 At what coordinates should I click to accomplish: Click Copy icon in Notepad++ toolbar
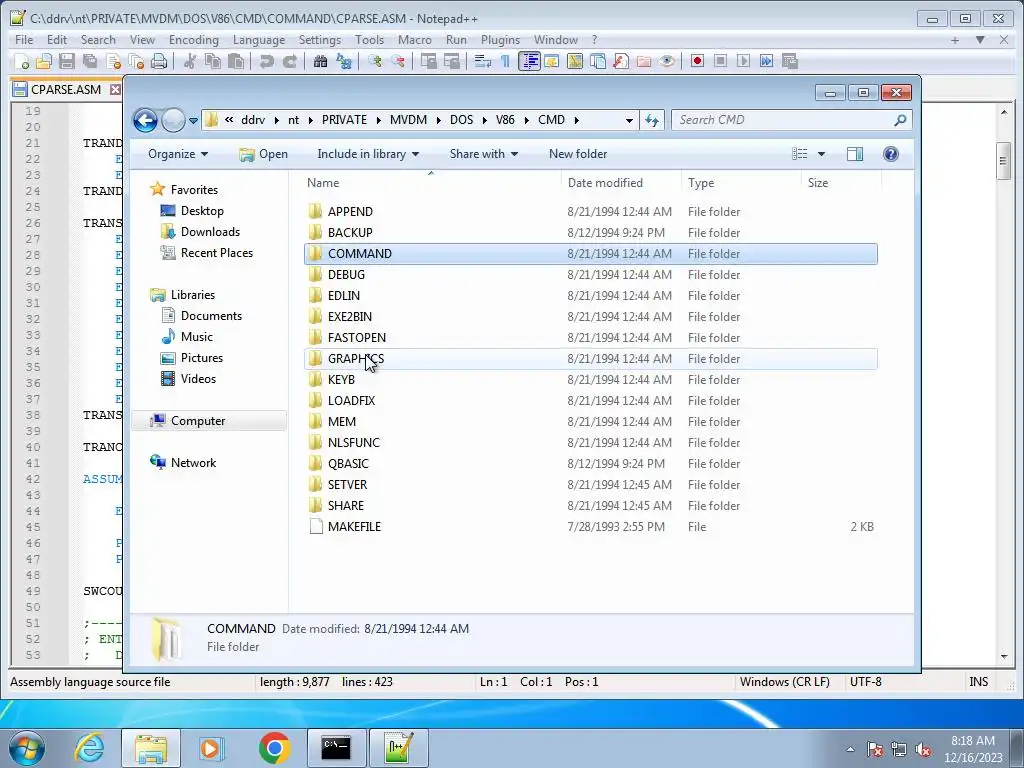213,61
